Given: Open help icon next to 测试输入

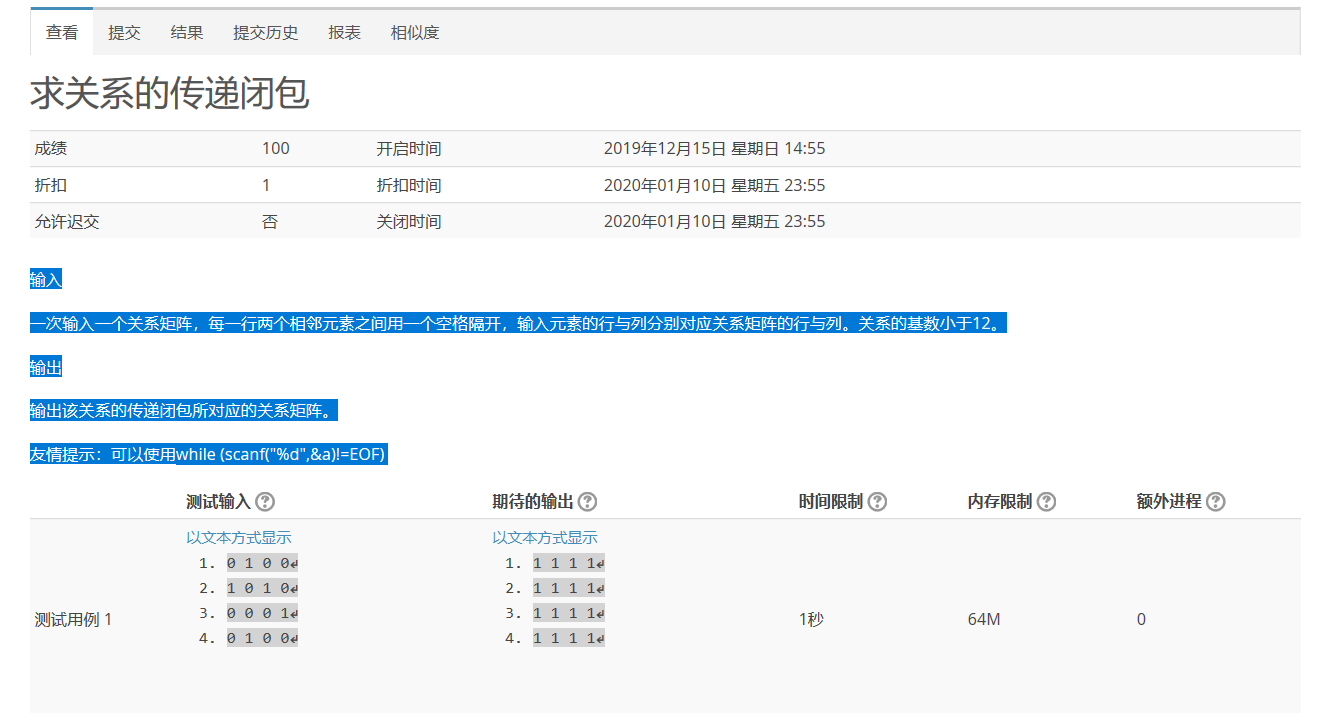Looking at the screenshot, I should (x=265, y=502).
